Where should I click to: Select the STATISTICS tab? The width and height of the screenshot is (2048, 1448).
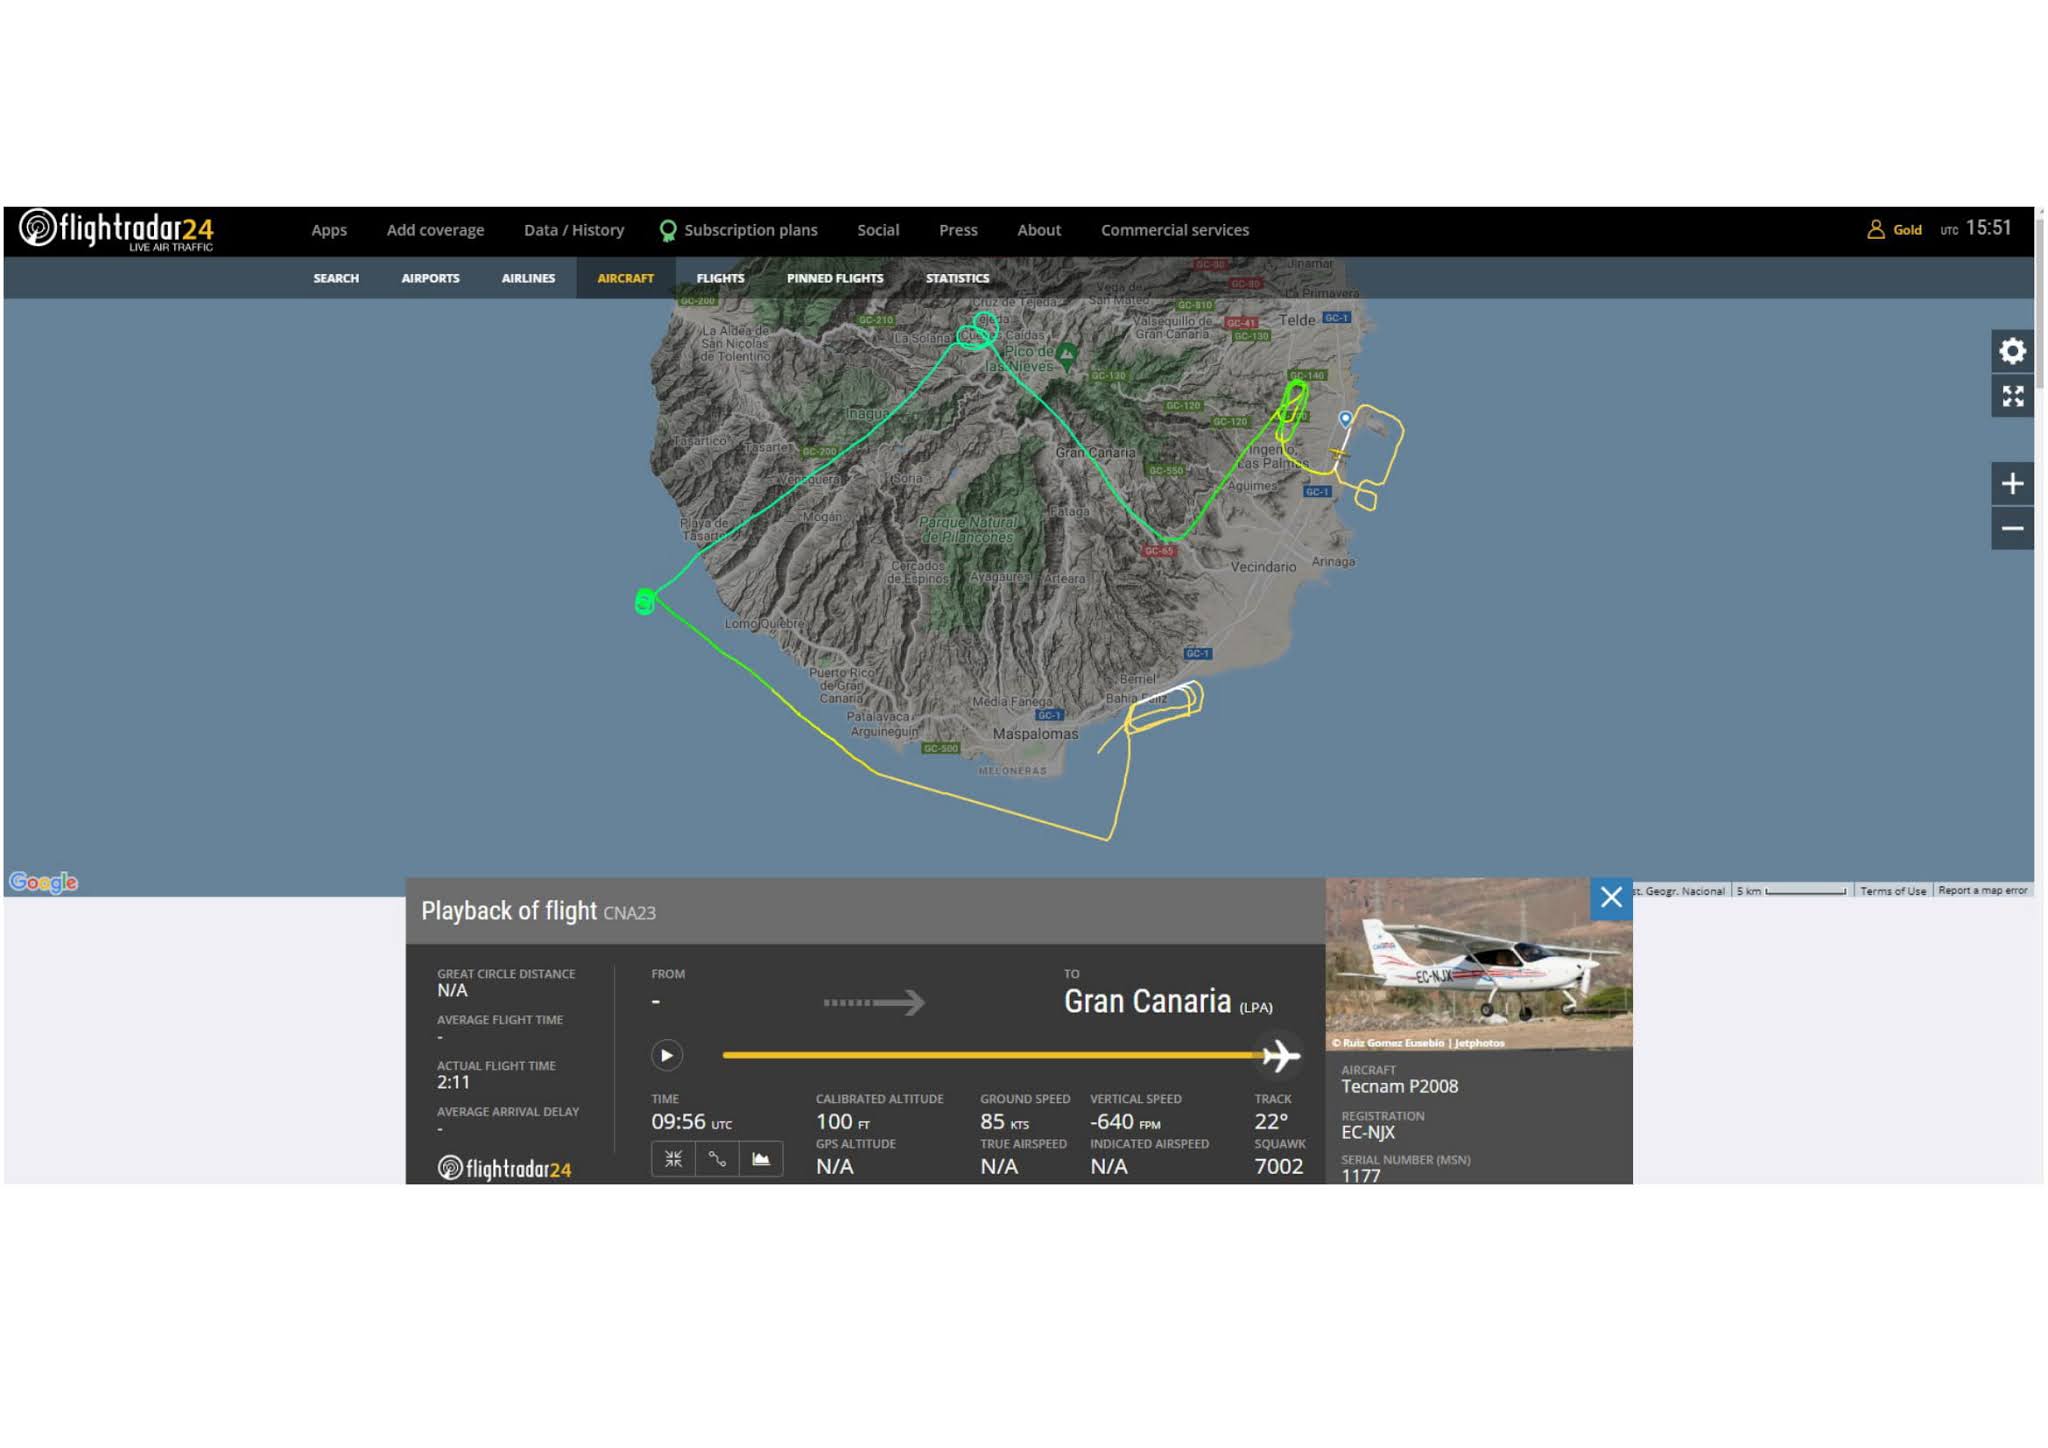pyautogui.click(x=957, y=278)
